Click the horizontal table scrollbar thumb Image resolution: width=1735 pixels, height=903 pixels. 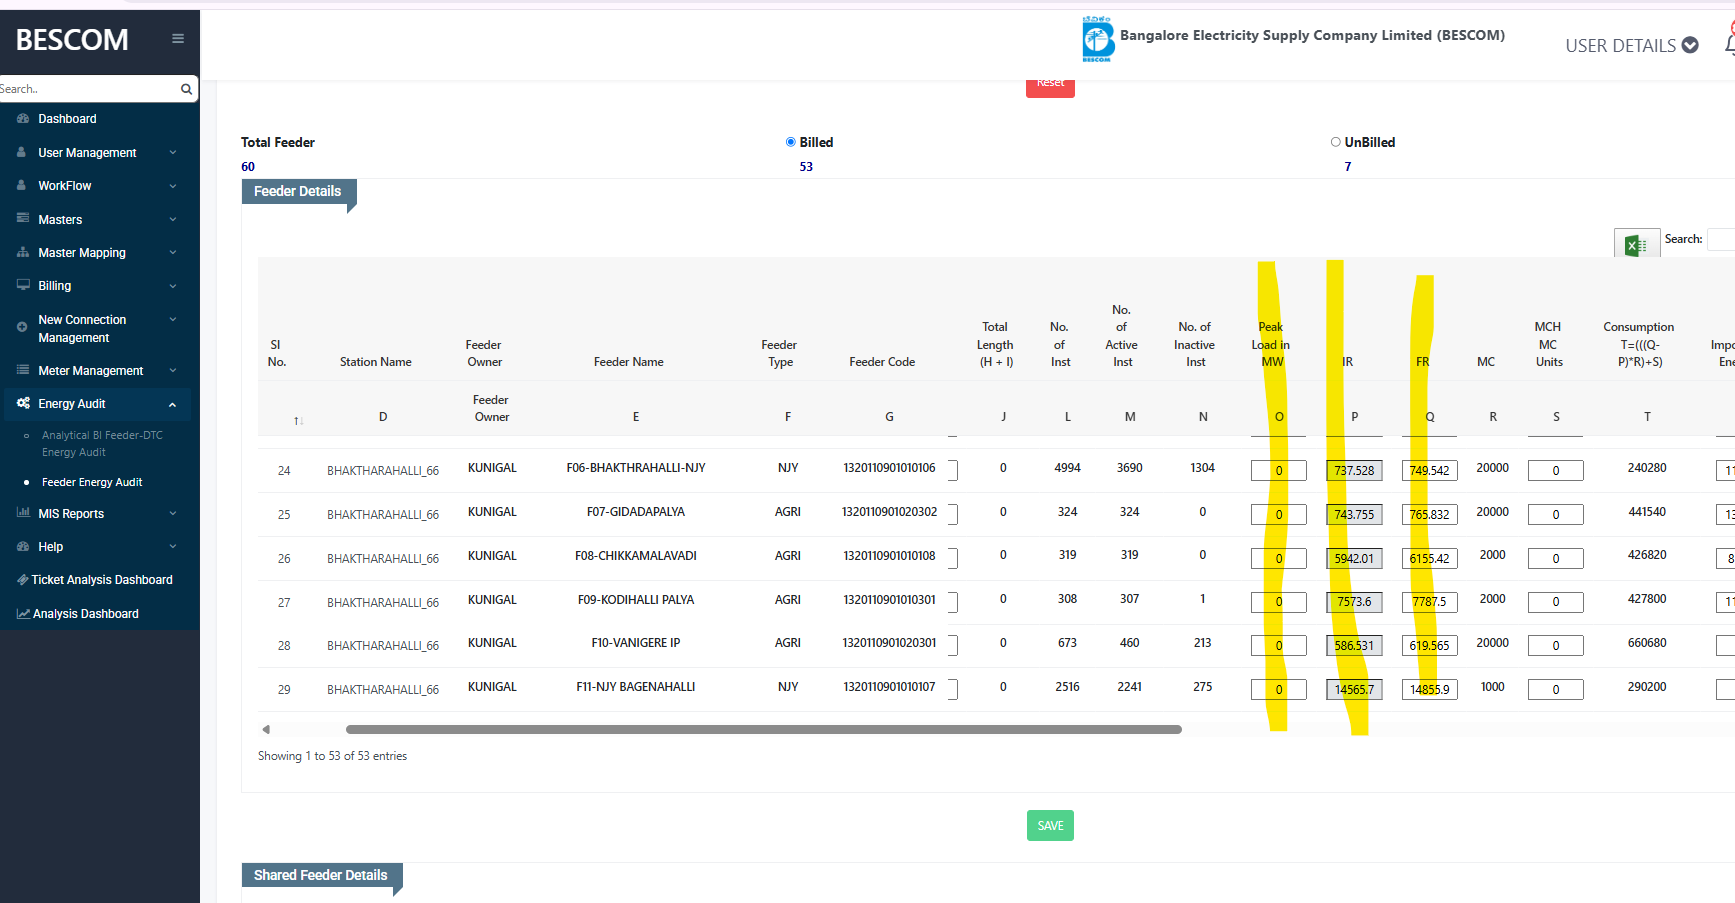pos(764,729)
